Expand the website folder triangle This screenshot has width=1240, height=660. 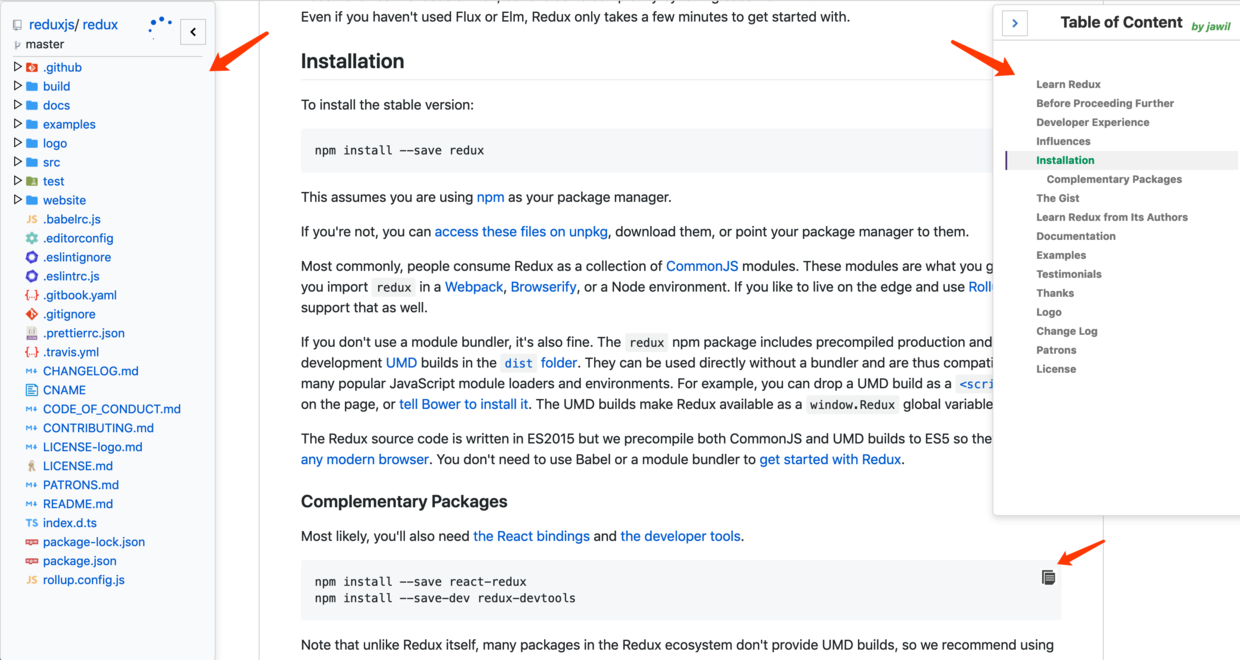coord(18,200)
